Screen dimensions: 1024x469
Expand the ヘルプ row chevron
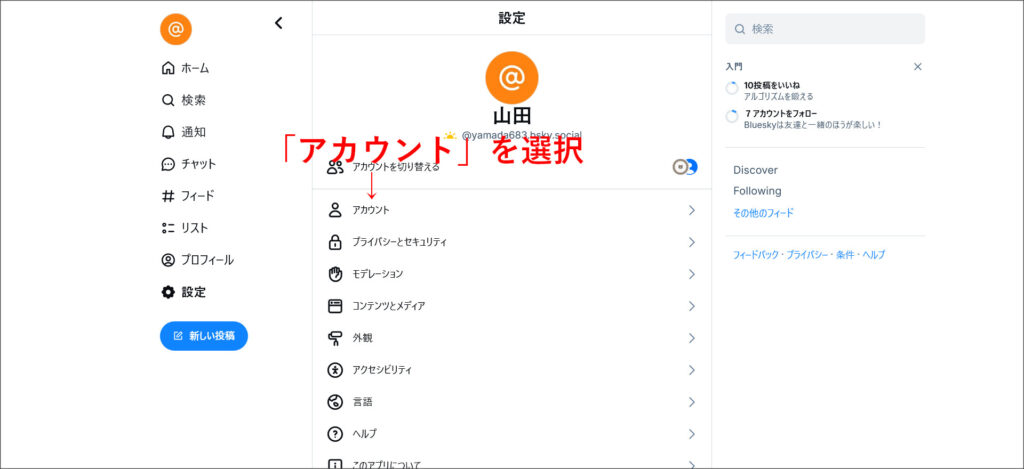click(692, 434)
